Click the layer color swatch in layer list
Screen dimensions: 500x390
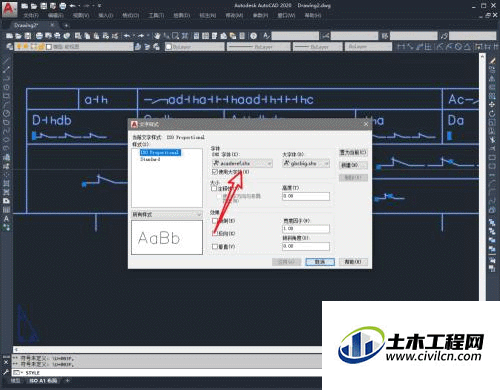pos(49,47)
